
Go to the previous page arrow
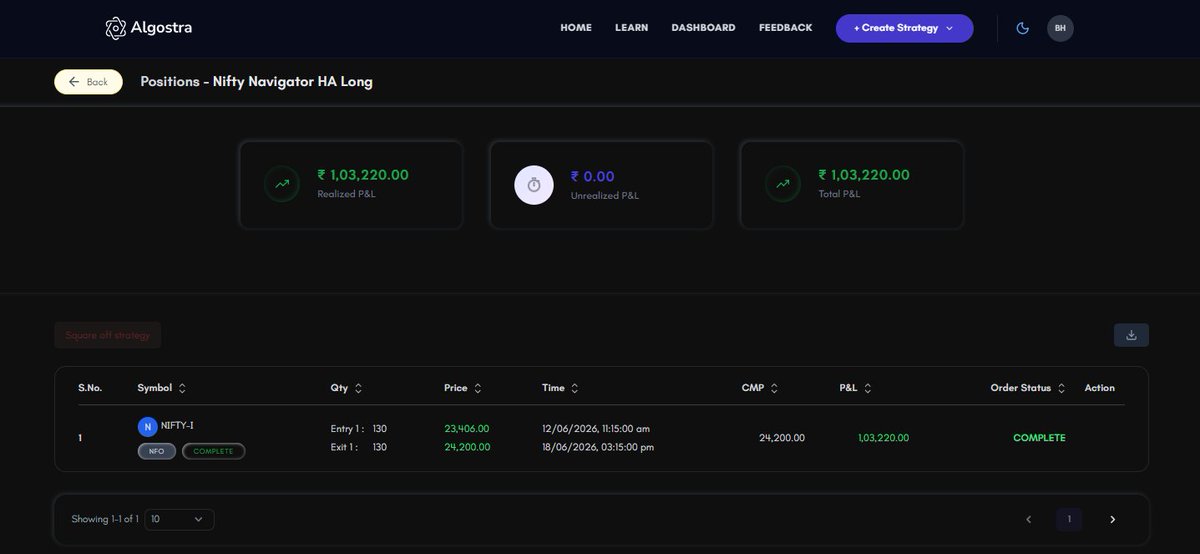tap(1028, 519)
